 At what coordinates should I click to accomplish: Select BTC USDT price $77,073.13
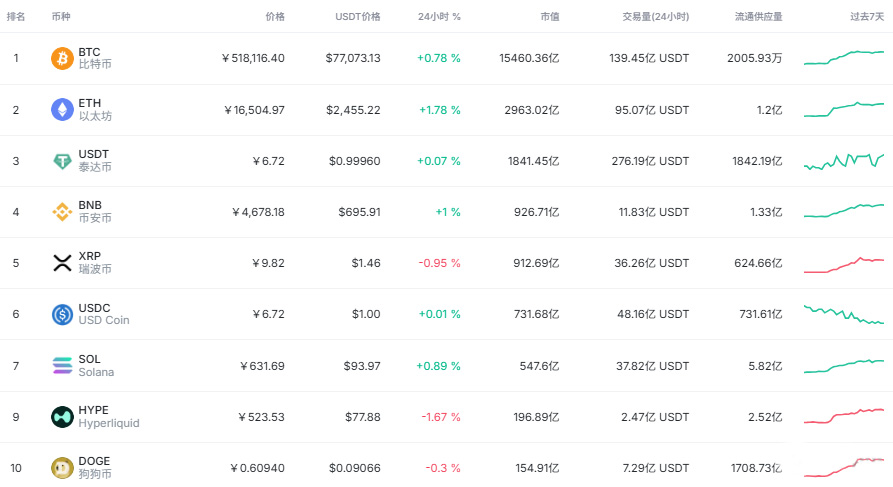click(x=353, y=58)
